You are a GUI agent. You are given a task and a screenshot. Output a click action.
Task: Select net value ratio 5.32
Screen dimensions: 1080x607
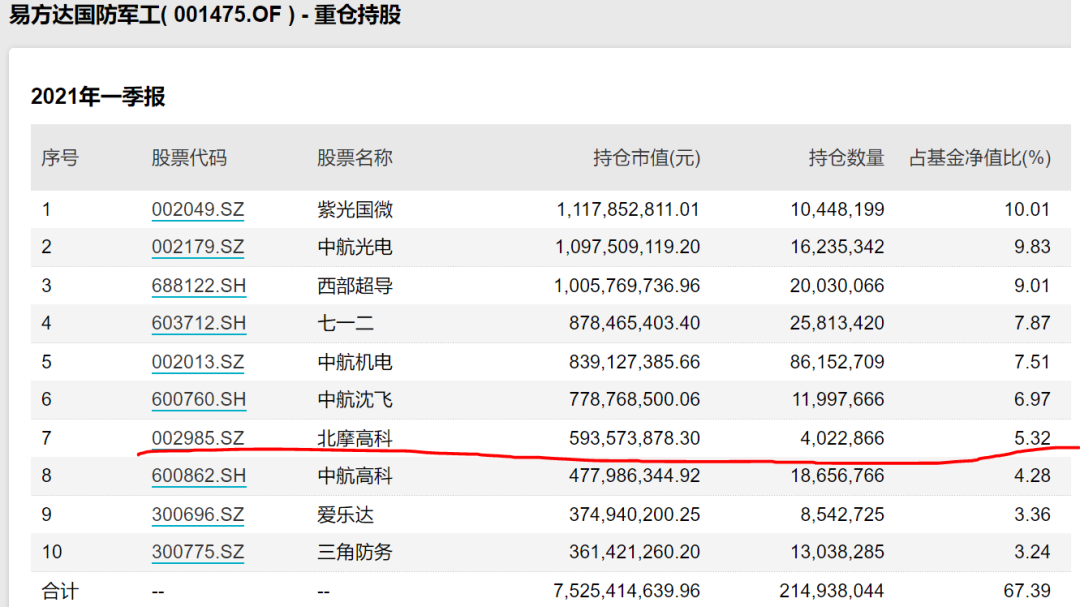1032,438
